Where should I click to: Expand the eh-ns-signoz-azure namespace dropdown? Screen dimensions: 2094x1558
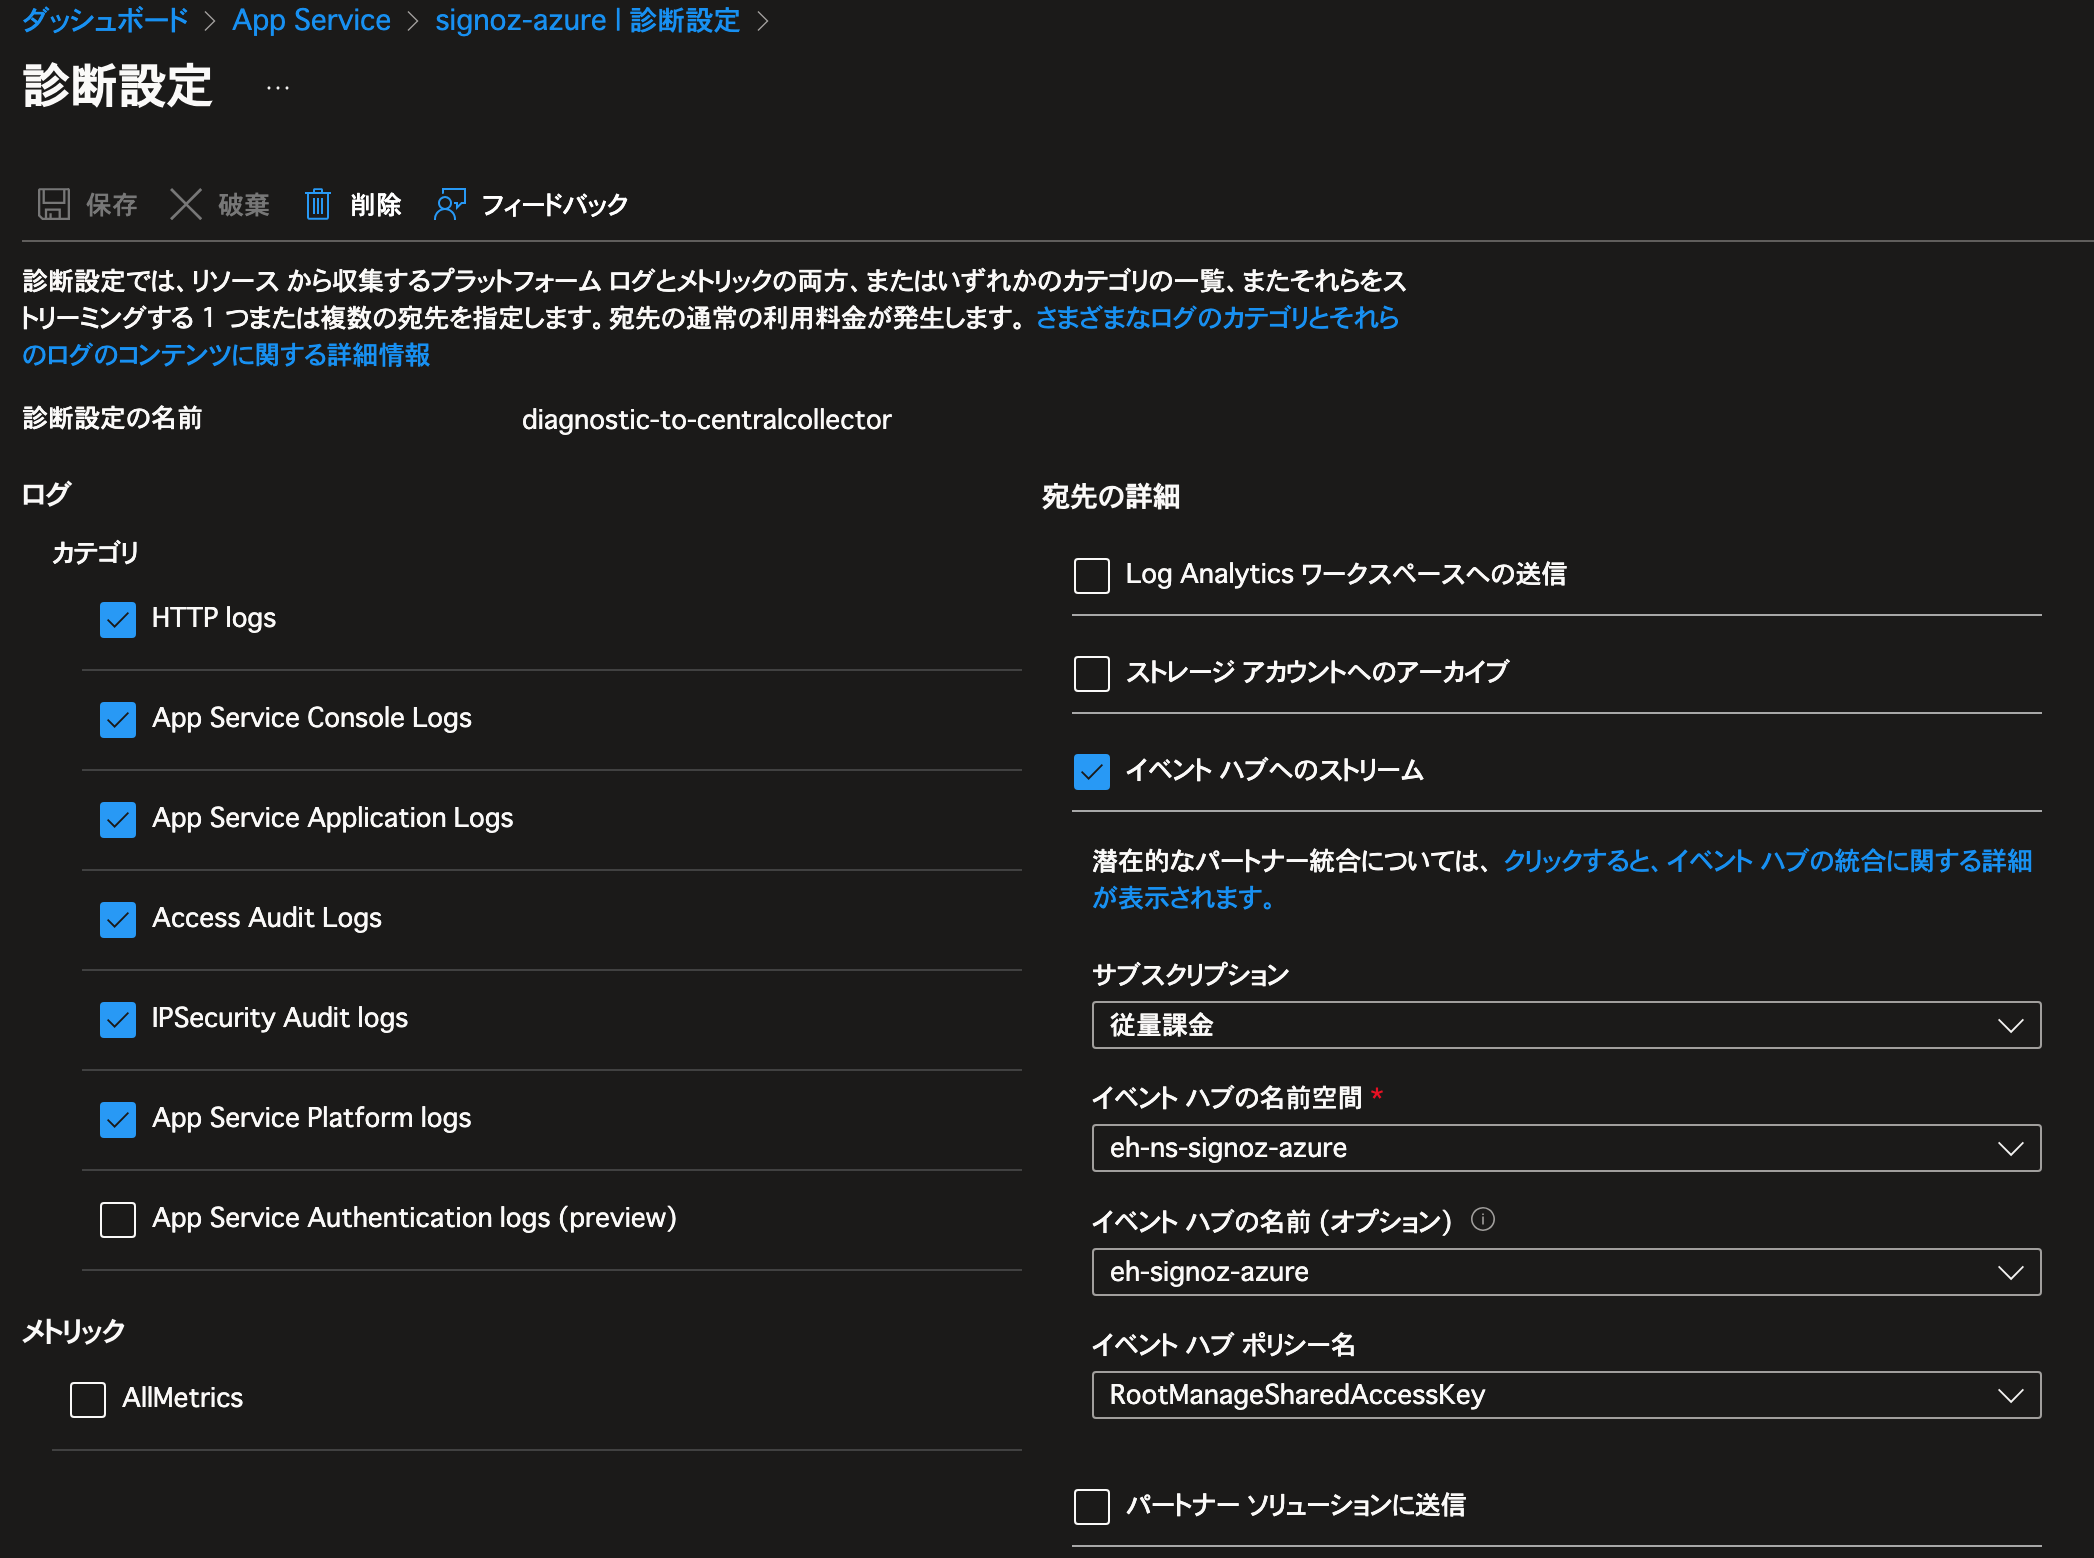pyautogui.click(x=1565, y=1148)
